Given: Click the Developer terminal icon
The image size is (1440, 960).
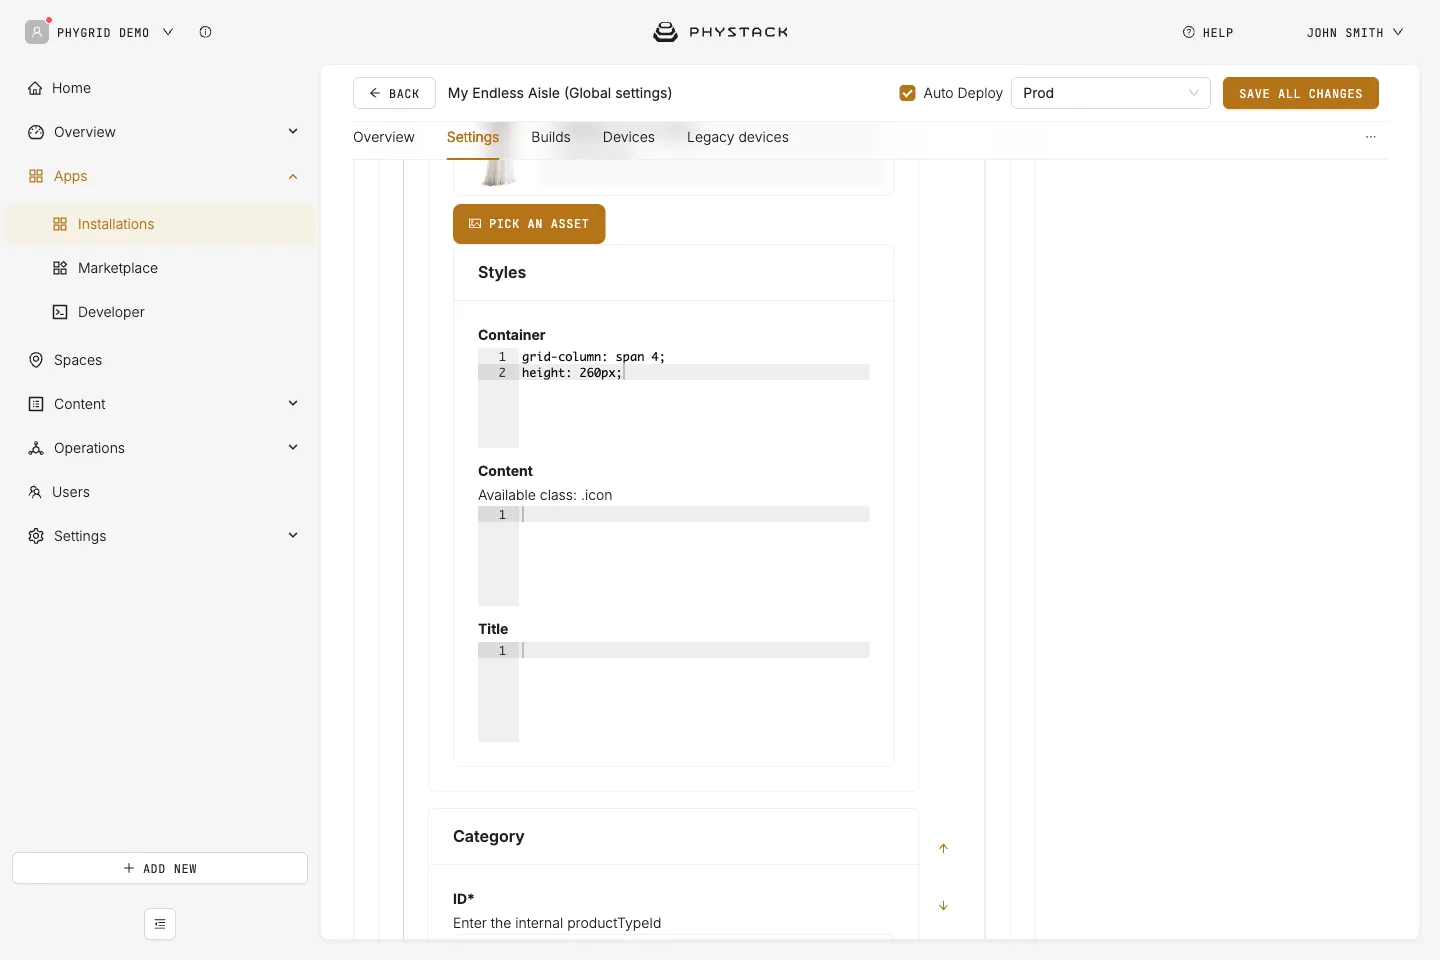Looking at the screenshot, I should (x=60, y=312).
